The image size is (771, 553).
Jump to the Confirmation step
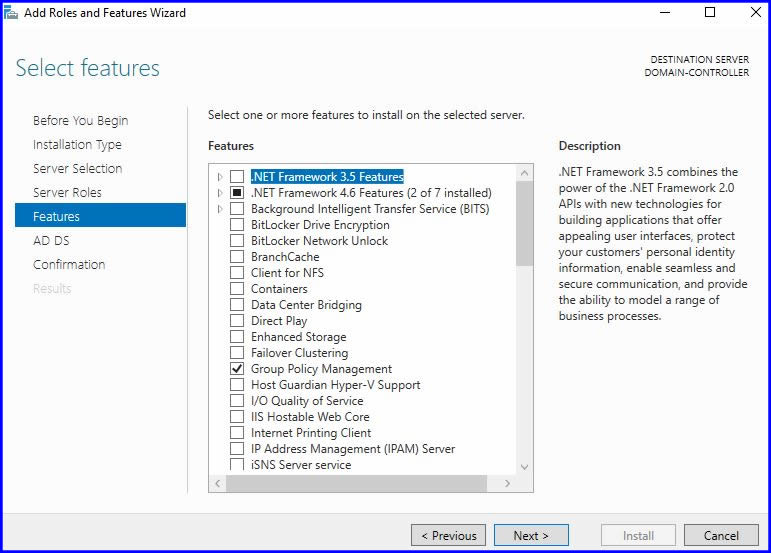(x=69, y=264)
